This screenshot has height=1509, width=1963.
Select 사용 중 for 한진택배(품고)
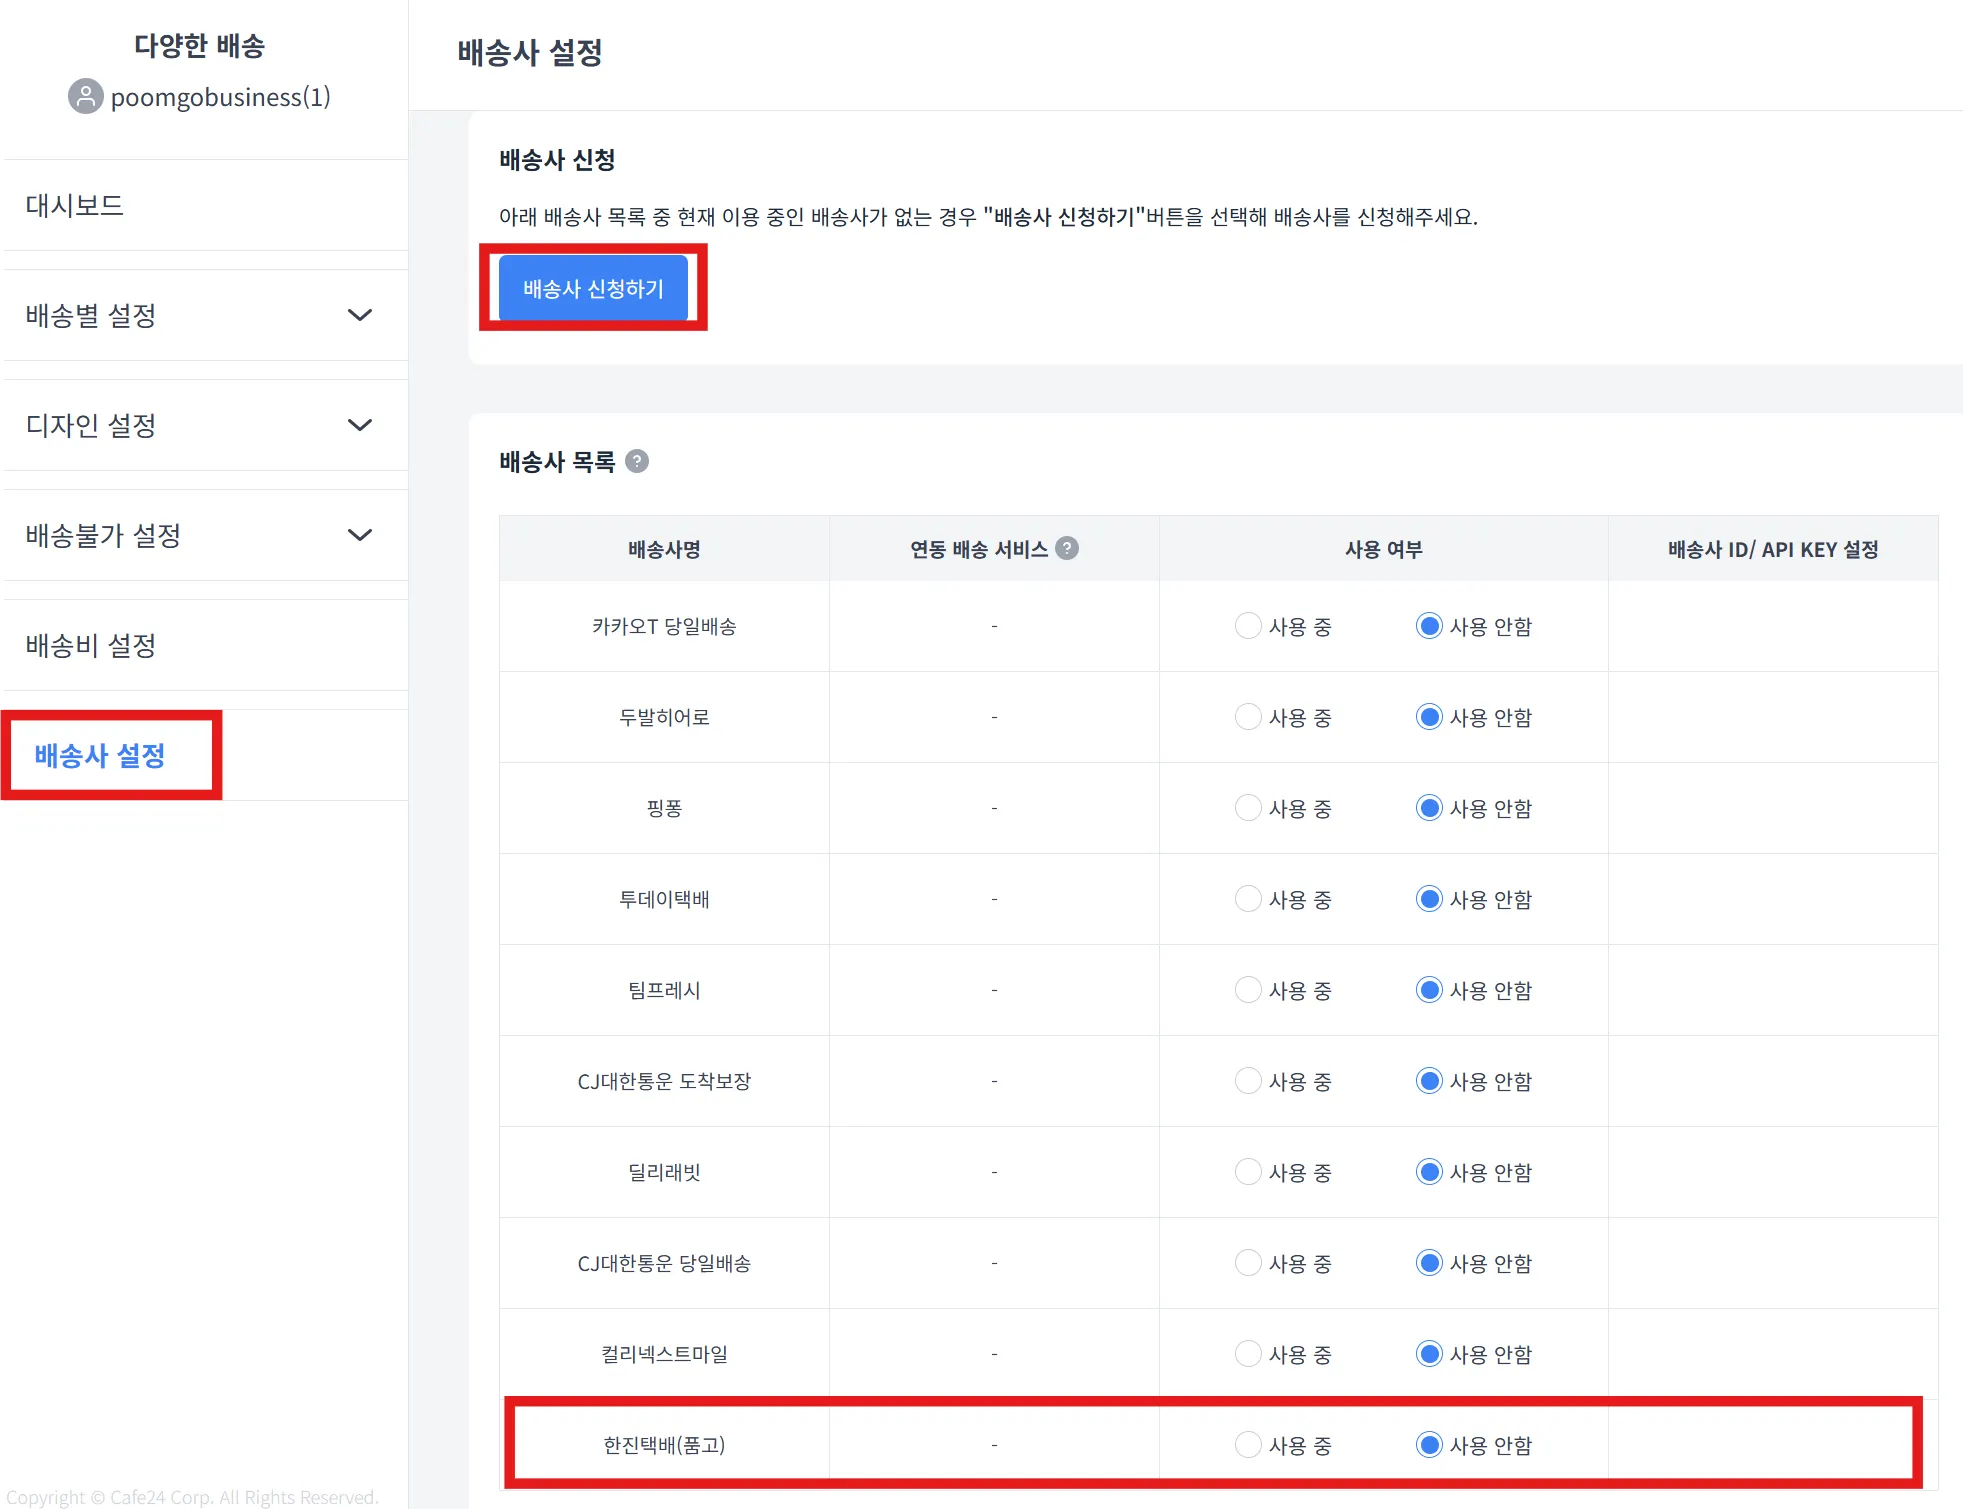tap(1247, 1445)
